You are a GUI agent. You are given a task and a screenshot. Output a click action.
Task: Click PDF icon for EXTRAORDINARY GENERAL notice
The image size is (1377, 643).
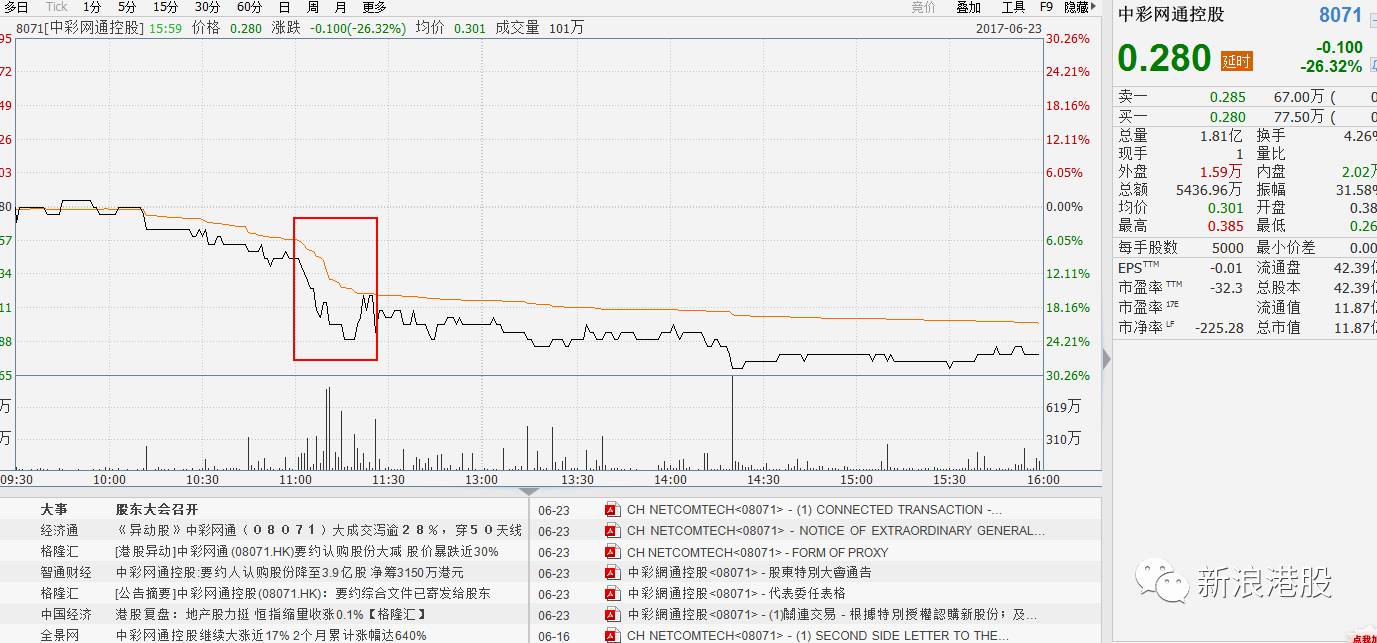tap(613, 531)
